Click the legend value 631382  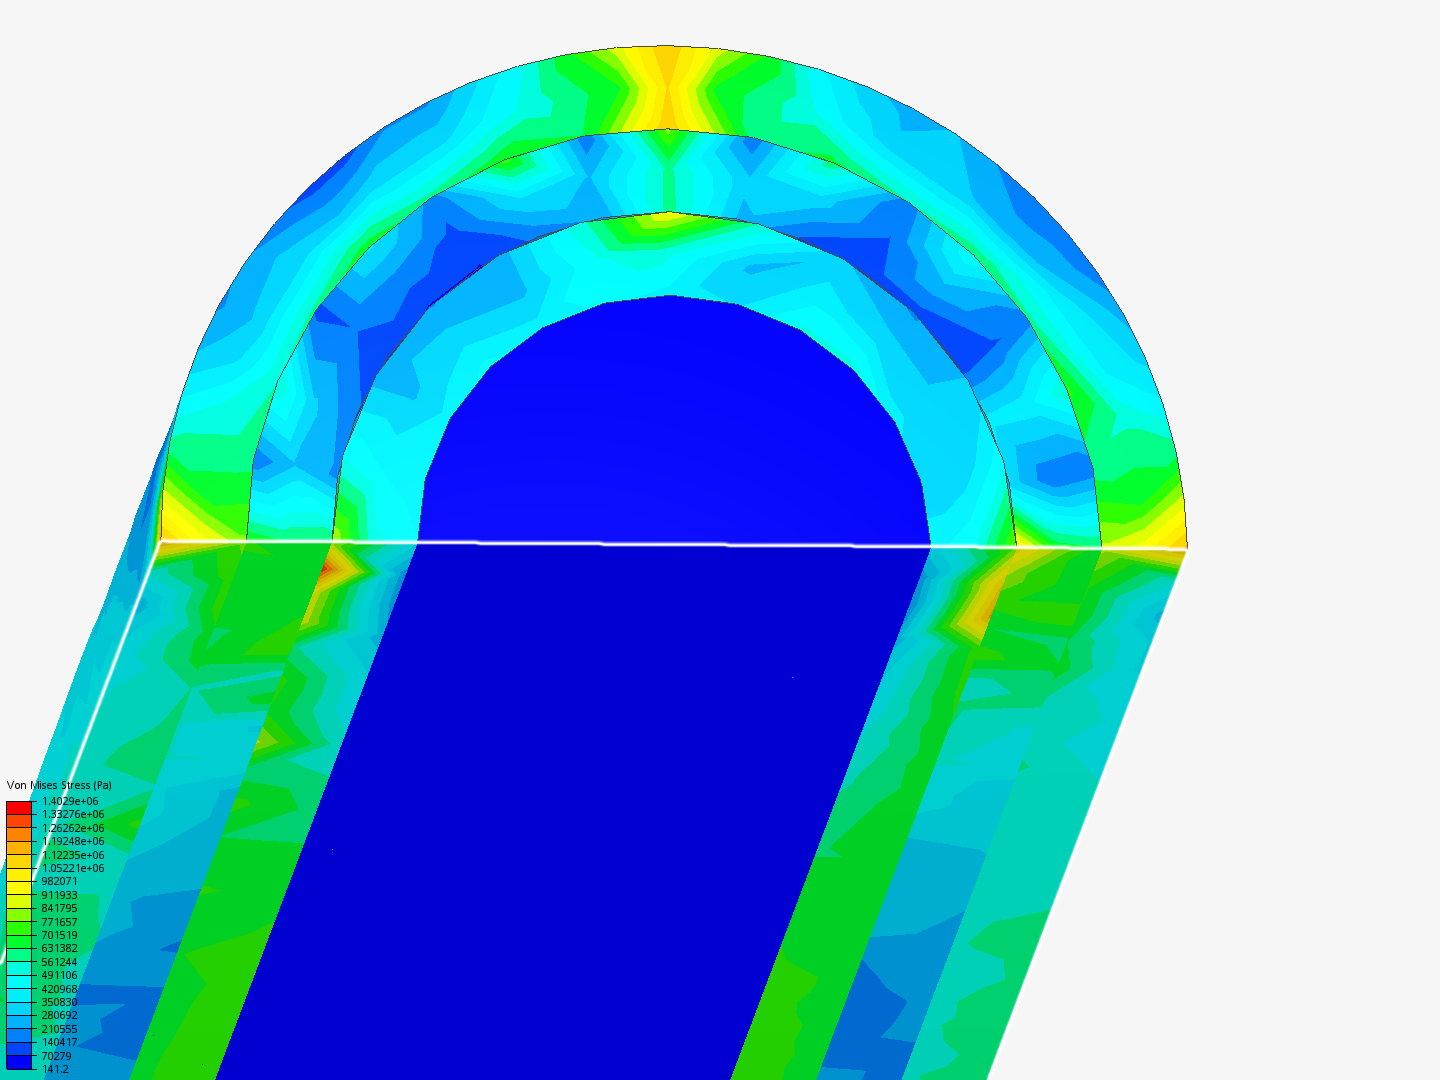tap(59, 948)
